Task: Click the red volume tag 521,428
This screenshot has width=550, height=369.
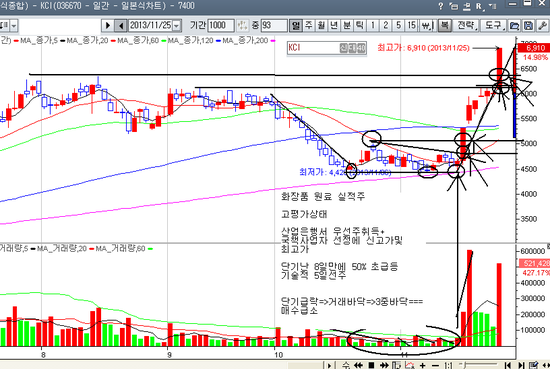Action: pos(534,263)
